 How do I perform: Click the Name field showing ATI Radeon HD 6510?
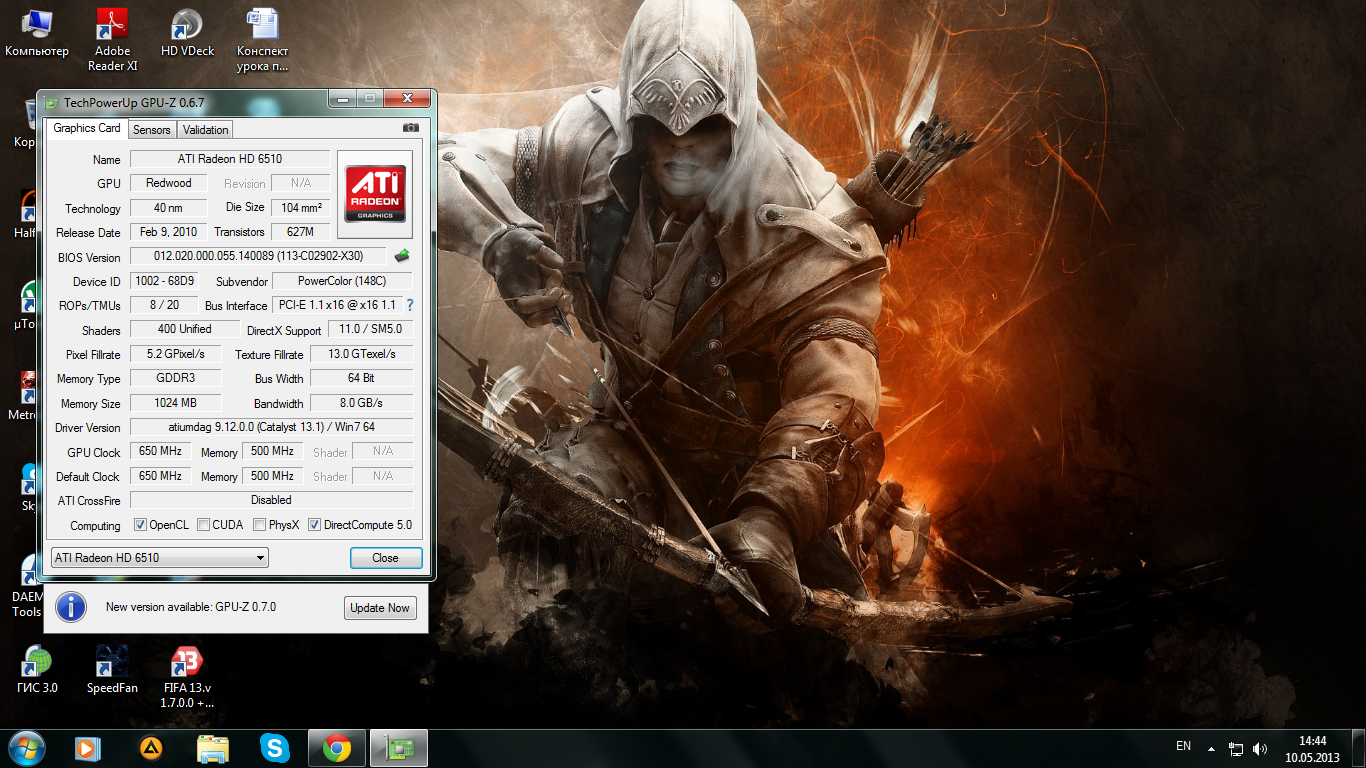(x=230, y=159)
